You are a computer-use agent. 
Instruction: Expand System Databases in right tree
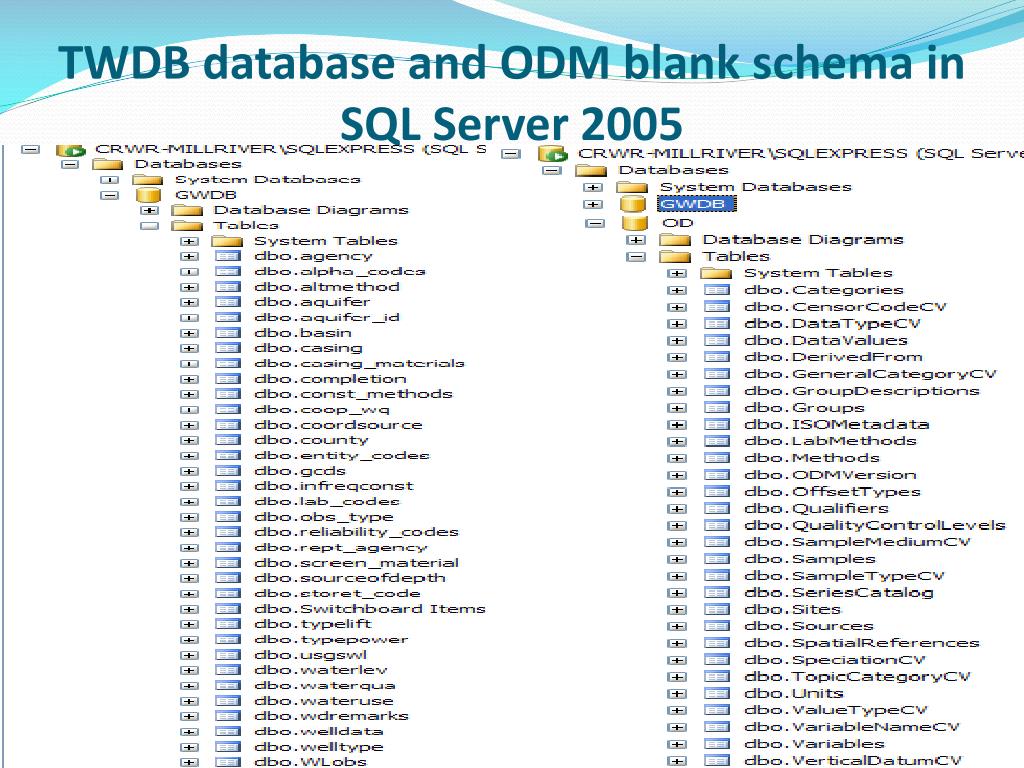[x=594, y=187]
